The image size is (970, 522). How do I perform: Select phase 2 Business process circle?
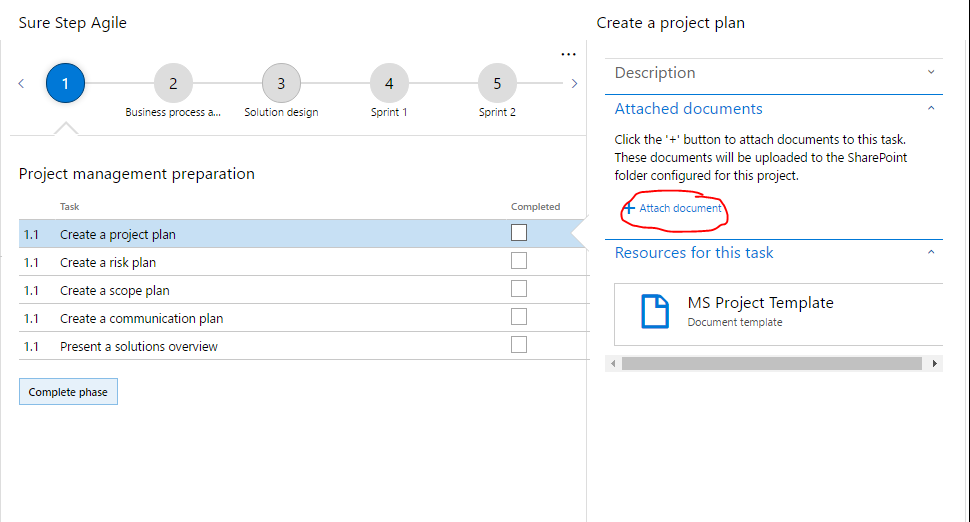point(173,84)
